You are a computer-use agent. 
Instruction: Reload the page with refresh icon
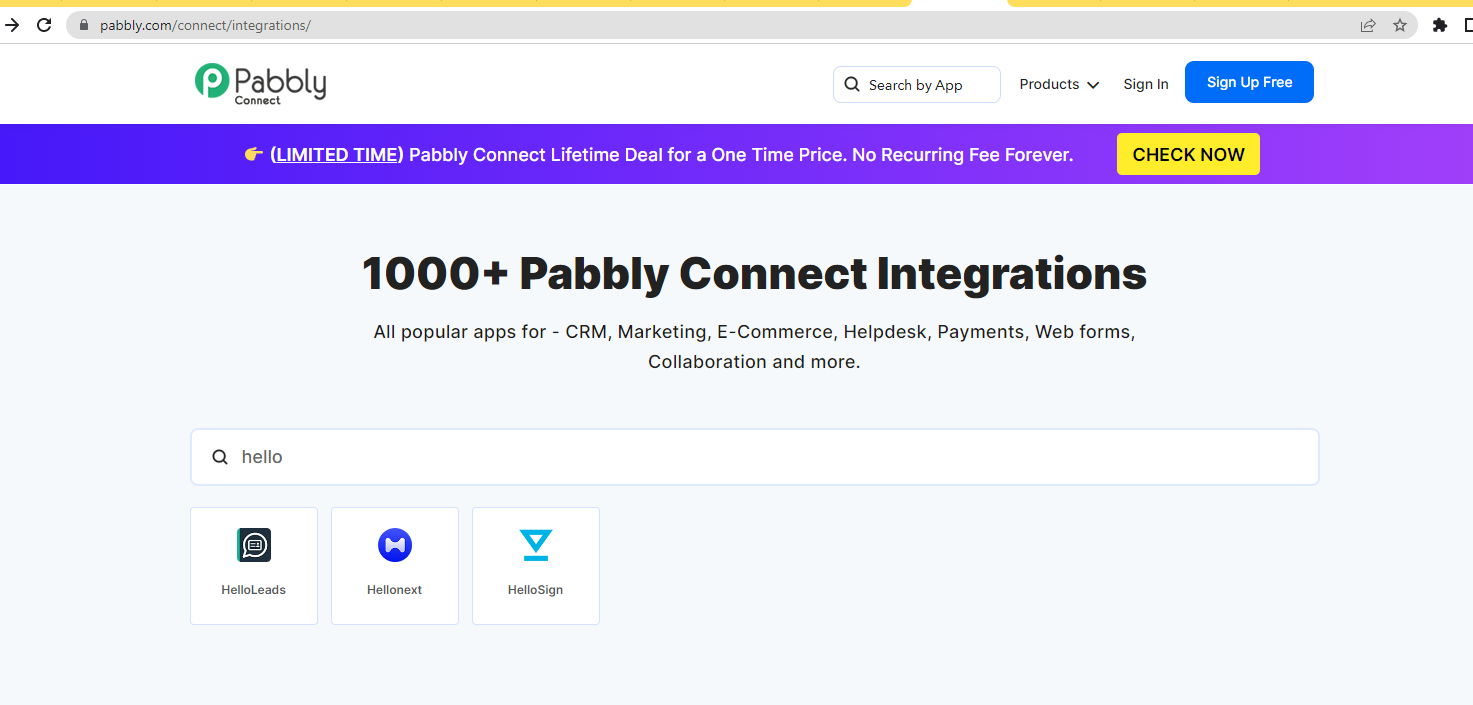(x=44, y=25)
